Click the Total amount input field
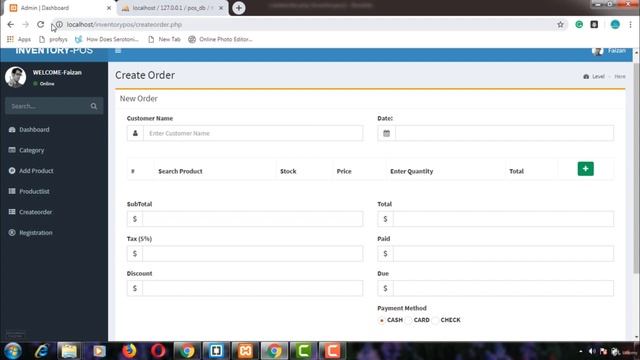640x360 pixels. 503,219
